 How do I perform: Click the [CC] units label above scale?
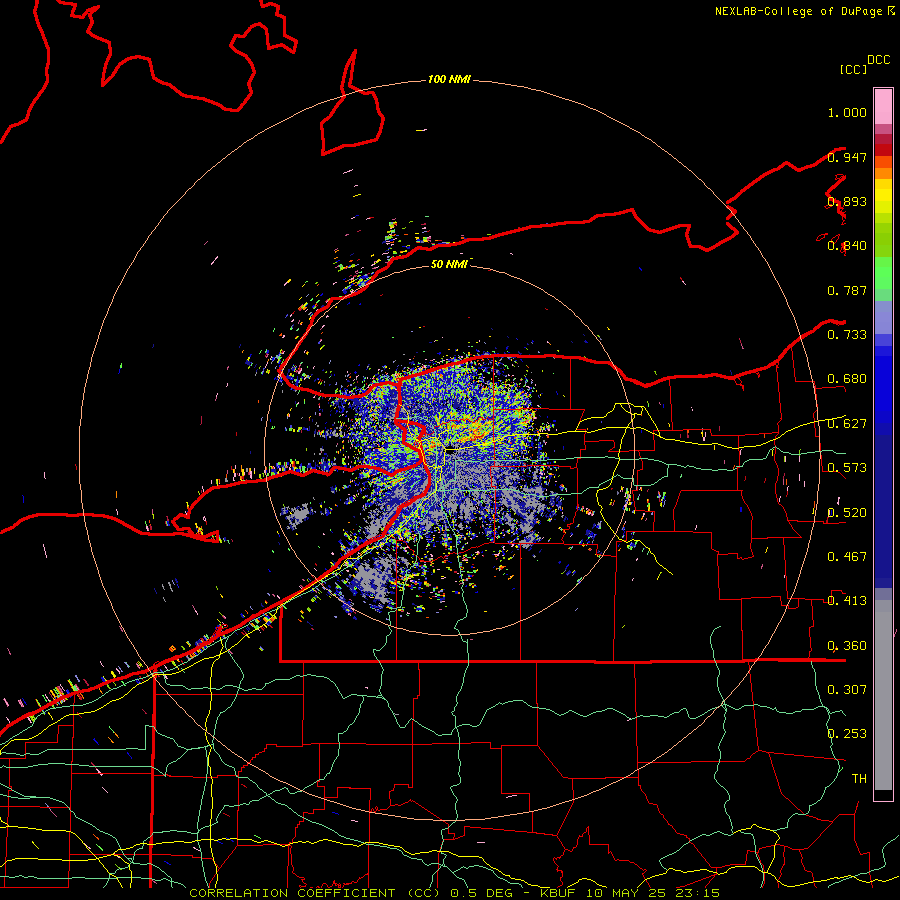tap(853, 69)
